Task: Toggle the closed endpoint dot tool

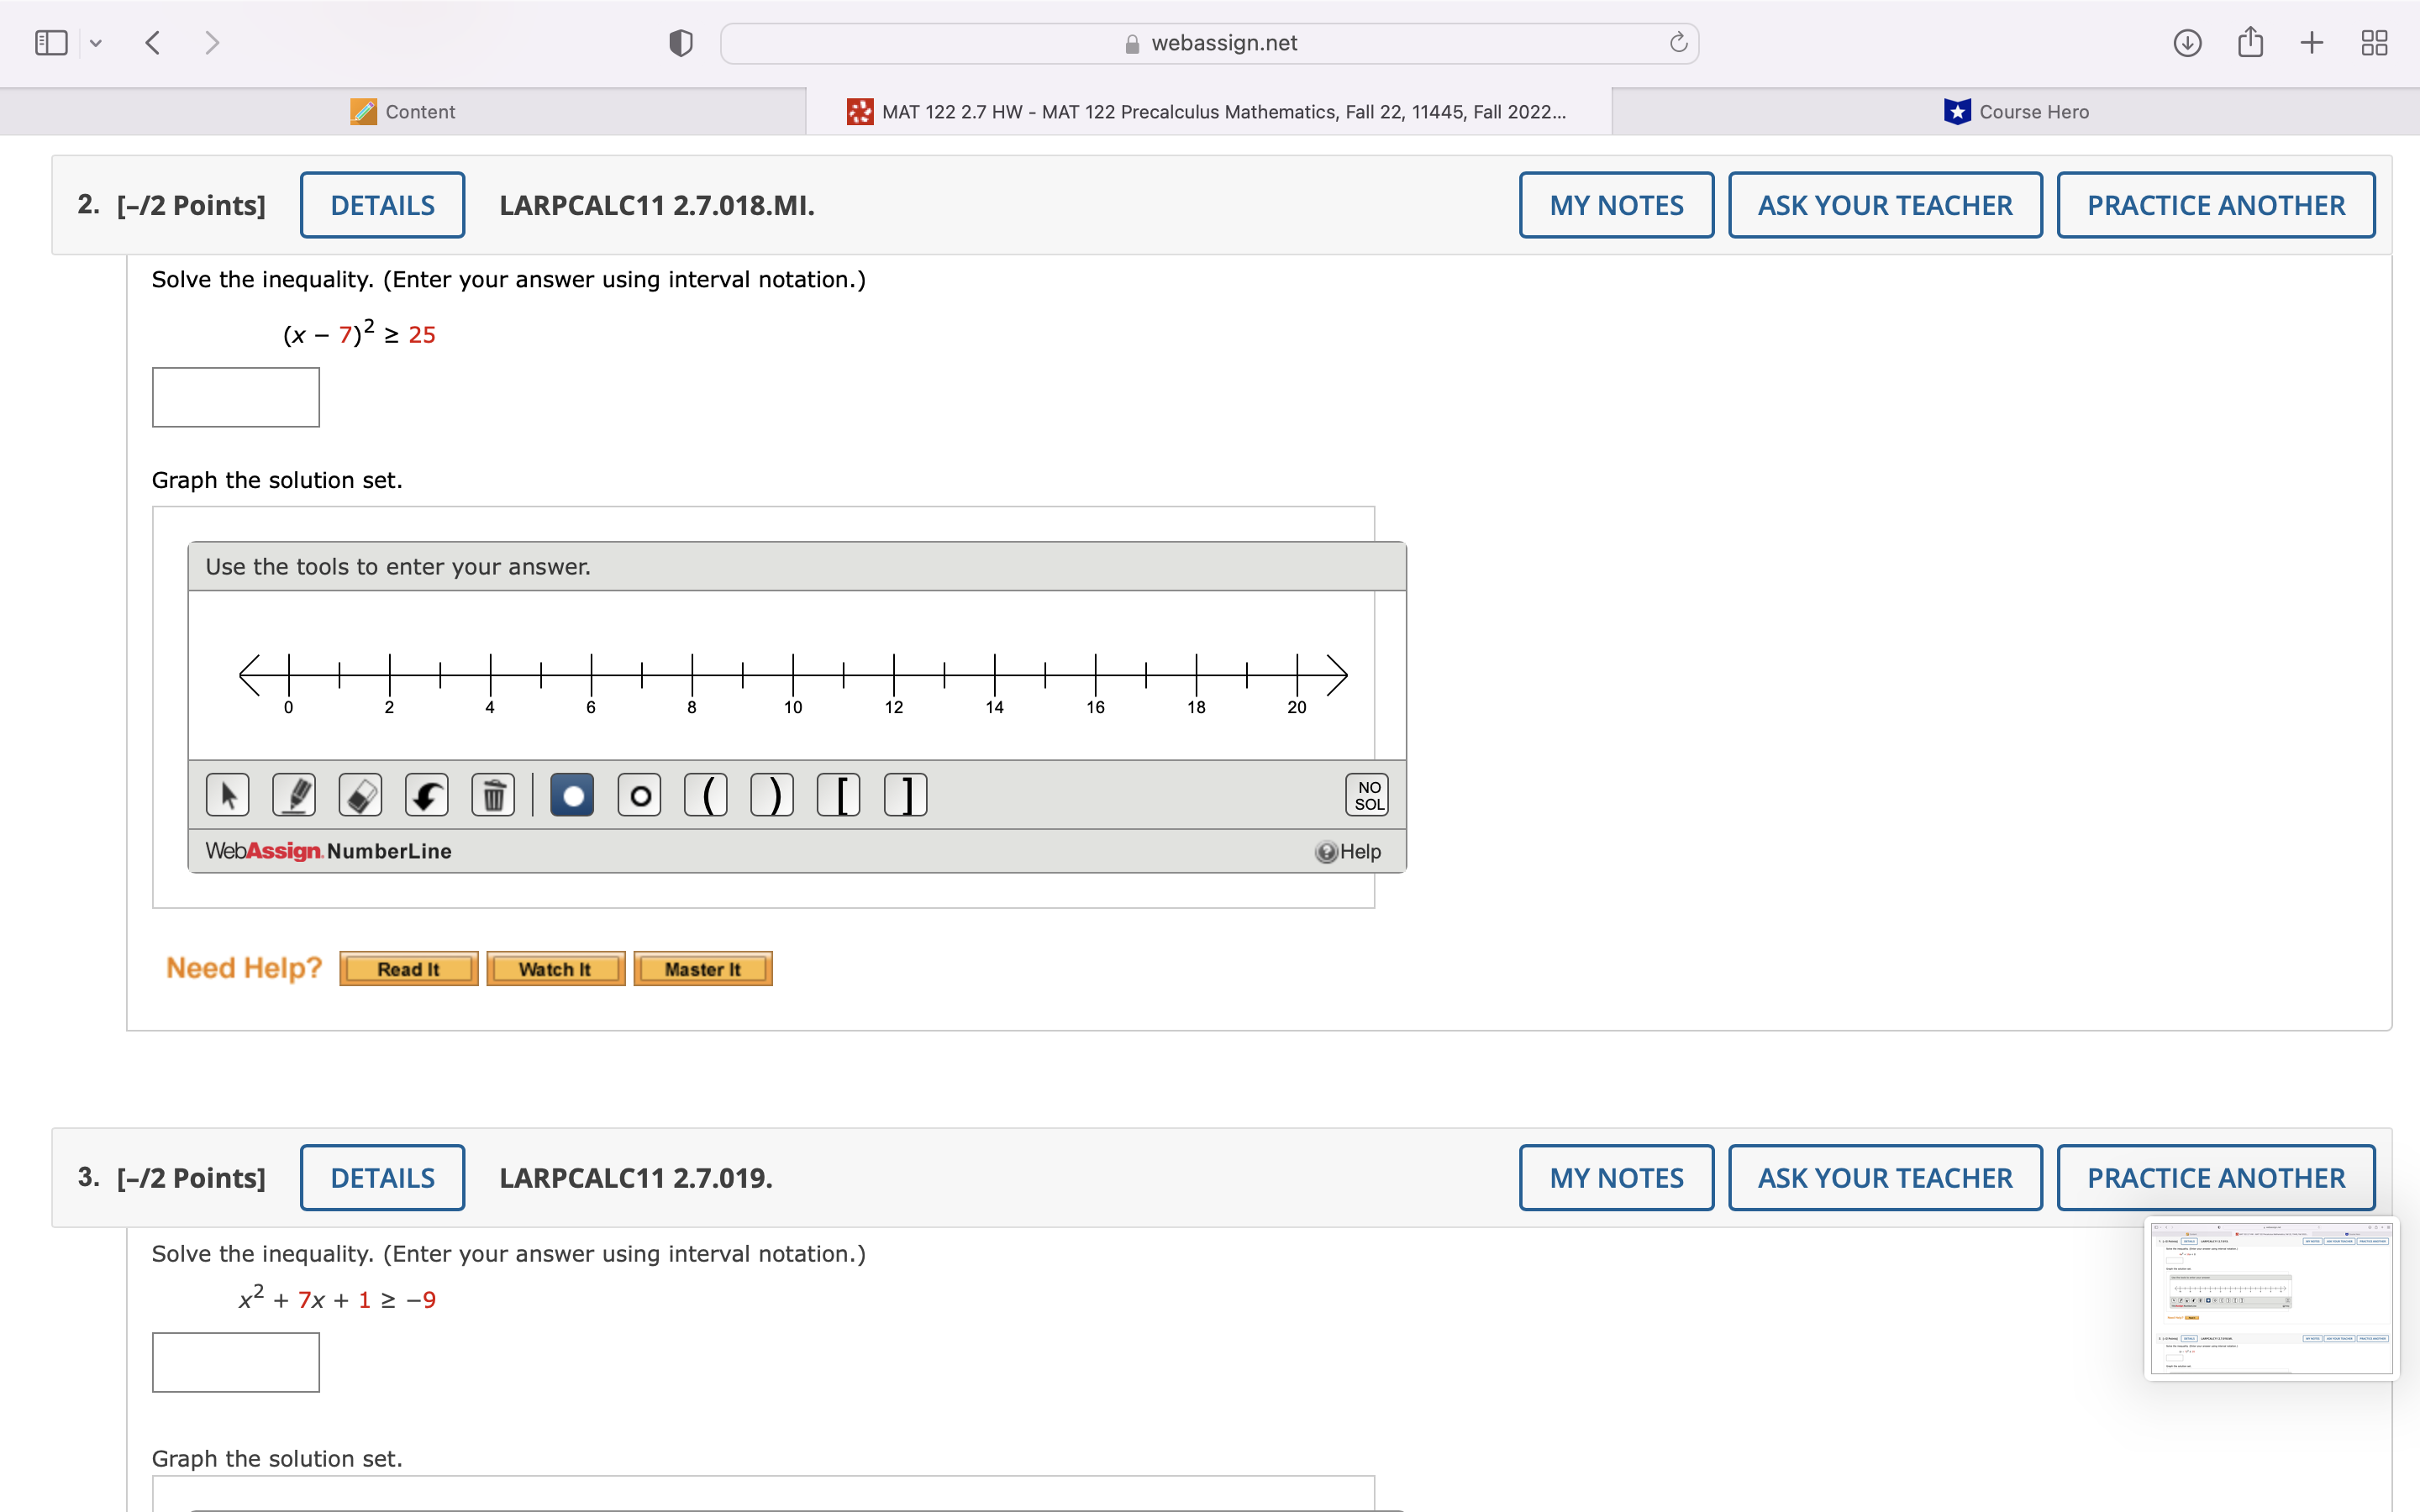Action: (572, 794)
